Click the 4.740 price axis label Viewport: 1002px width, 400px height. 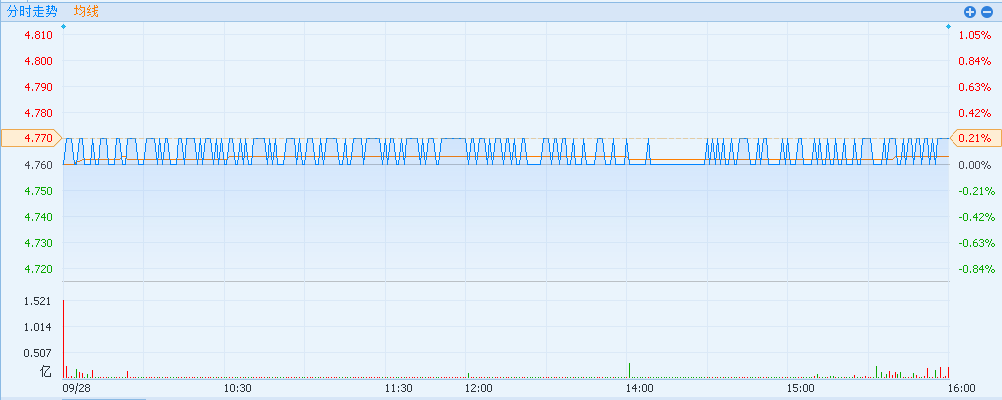click(38, 217)
